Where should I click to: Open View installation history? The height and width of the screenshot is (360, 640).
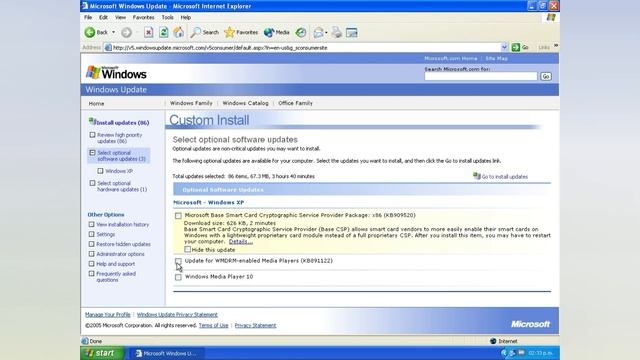[122, 224]
